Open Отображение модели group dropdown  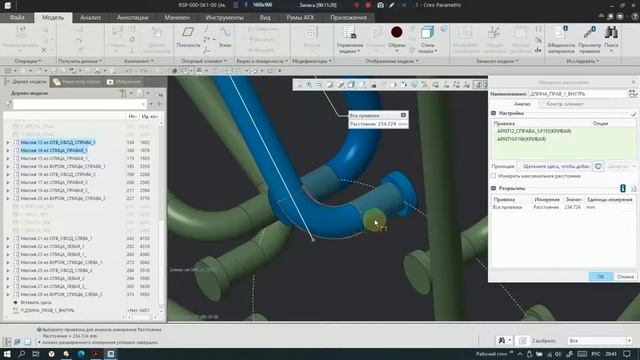tap(392, 61)
